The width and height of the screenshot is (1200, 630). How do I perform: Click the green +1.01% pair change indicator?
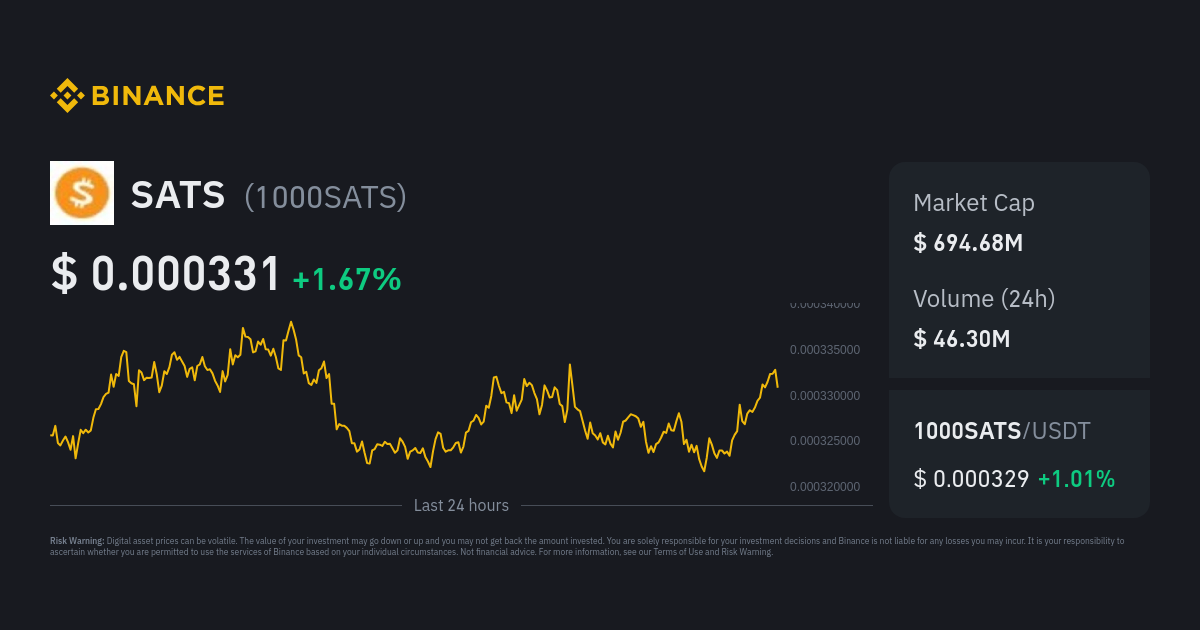[x=1078, y=479]
